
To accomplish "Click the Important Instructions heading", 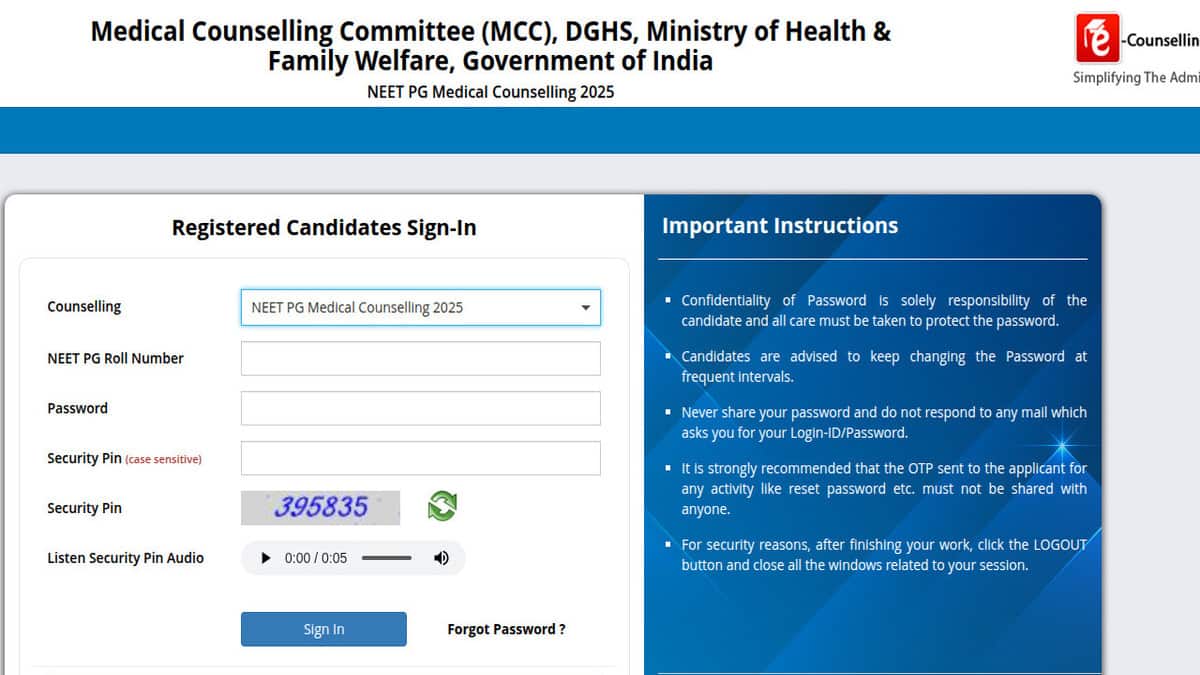I will 780,226.
